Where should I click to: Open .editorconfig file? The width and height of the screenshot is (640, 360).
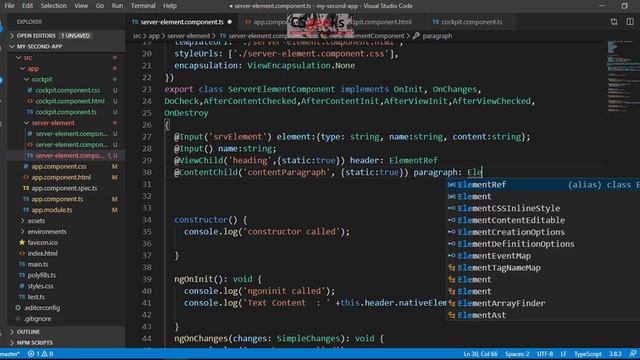coord(42,308)
